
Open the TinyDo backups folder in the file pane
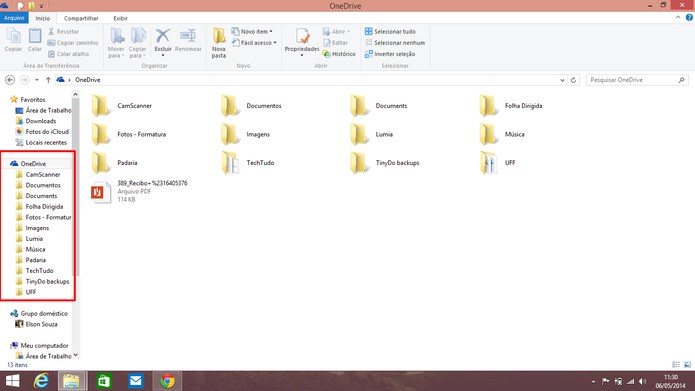point(384,163)
